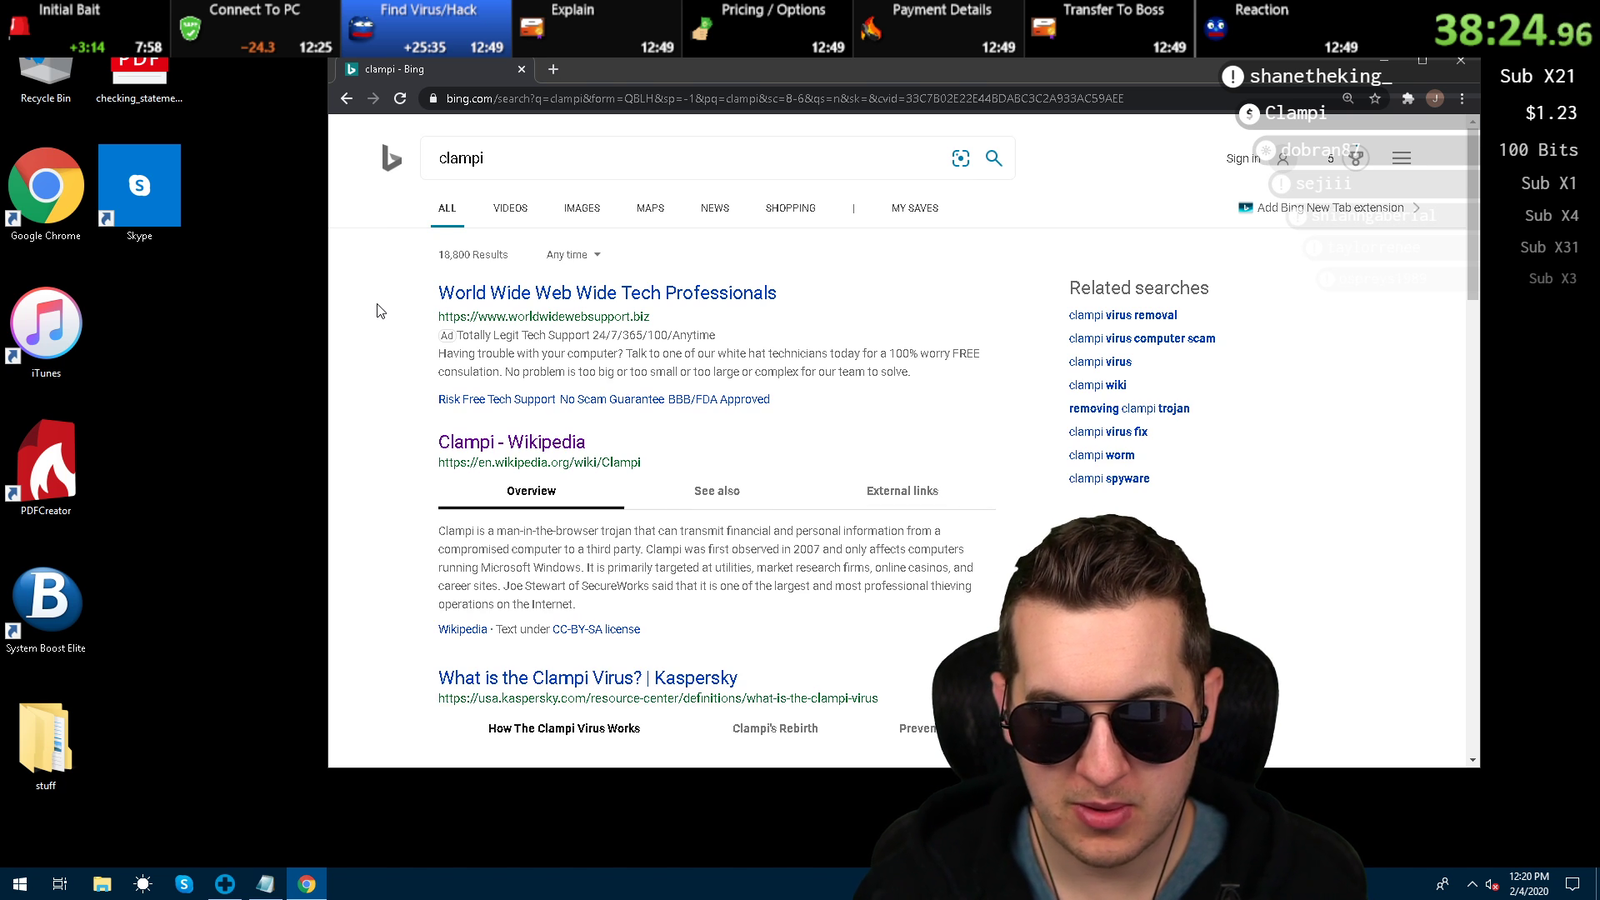Viewport: 1600px width, 900px height.
Task: Select the See also tab
Action: tap(717, 491)
